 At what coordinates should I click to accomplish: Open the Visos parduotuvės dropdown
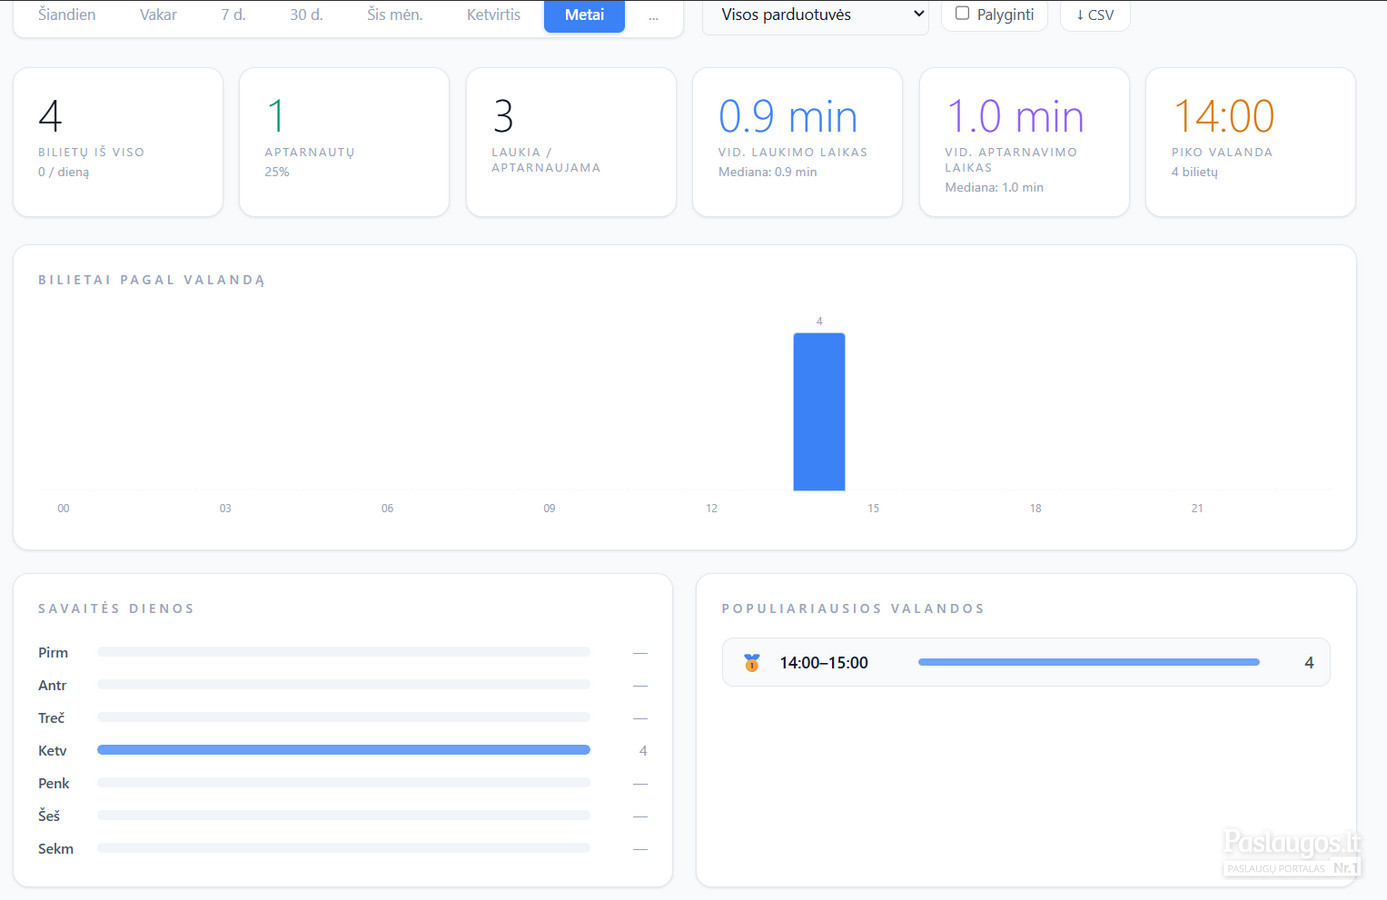[816, 15]
